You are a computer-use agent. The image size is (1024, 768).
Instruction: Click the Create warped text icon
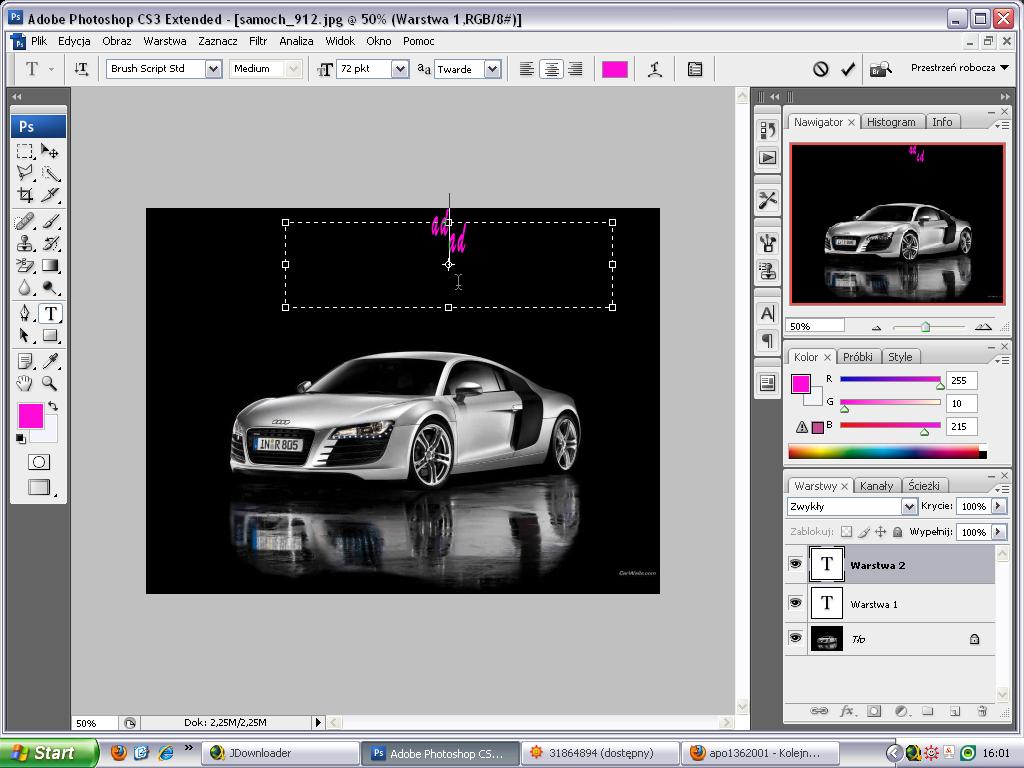point(655,69)
